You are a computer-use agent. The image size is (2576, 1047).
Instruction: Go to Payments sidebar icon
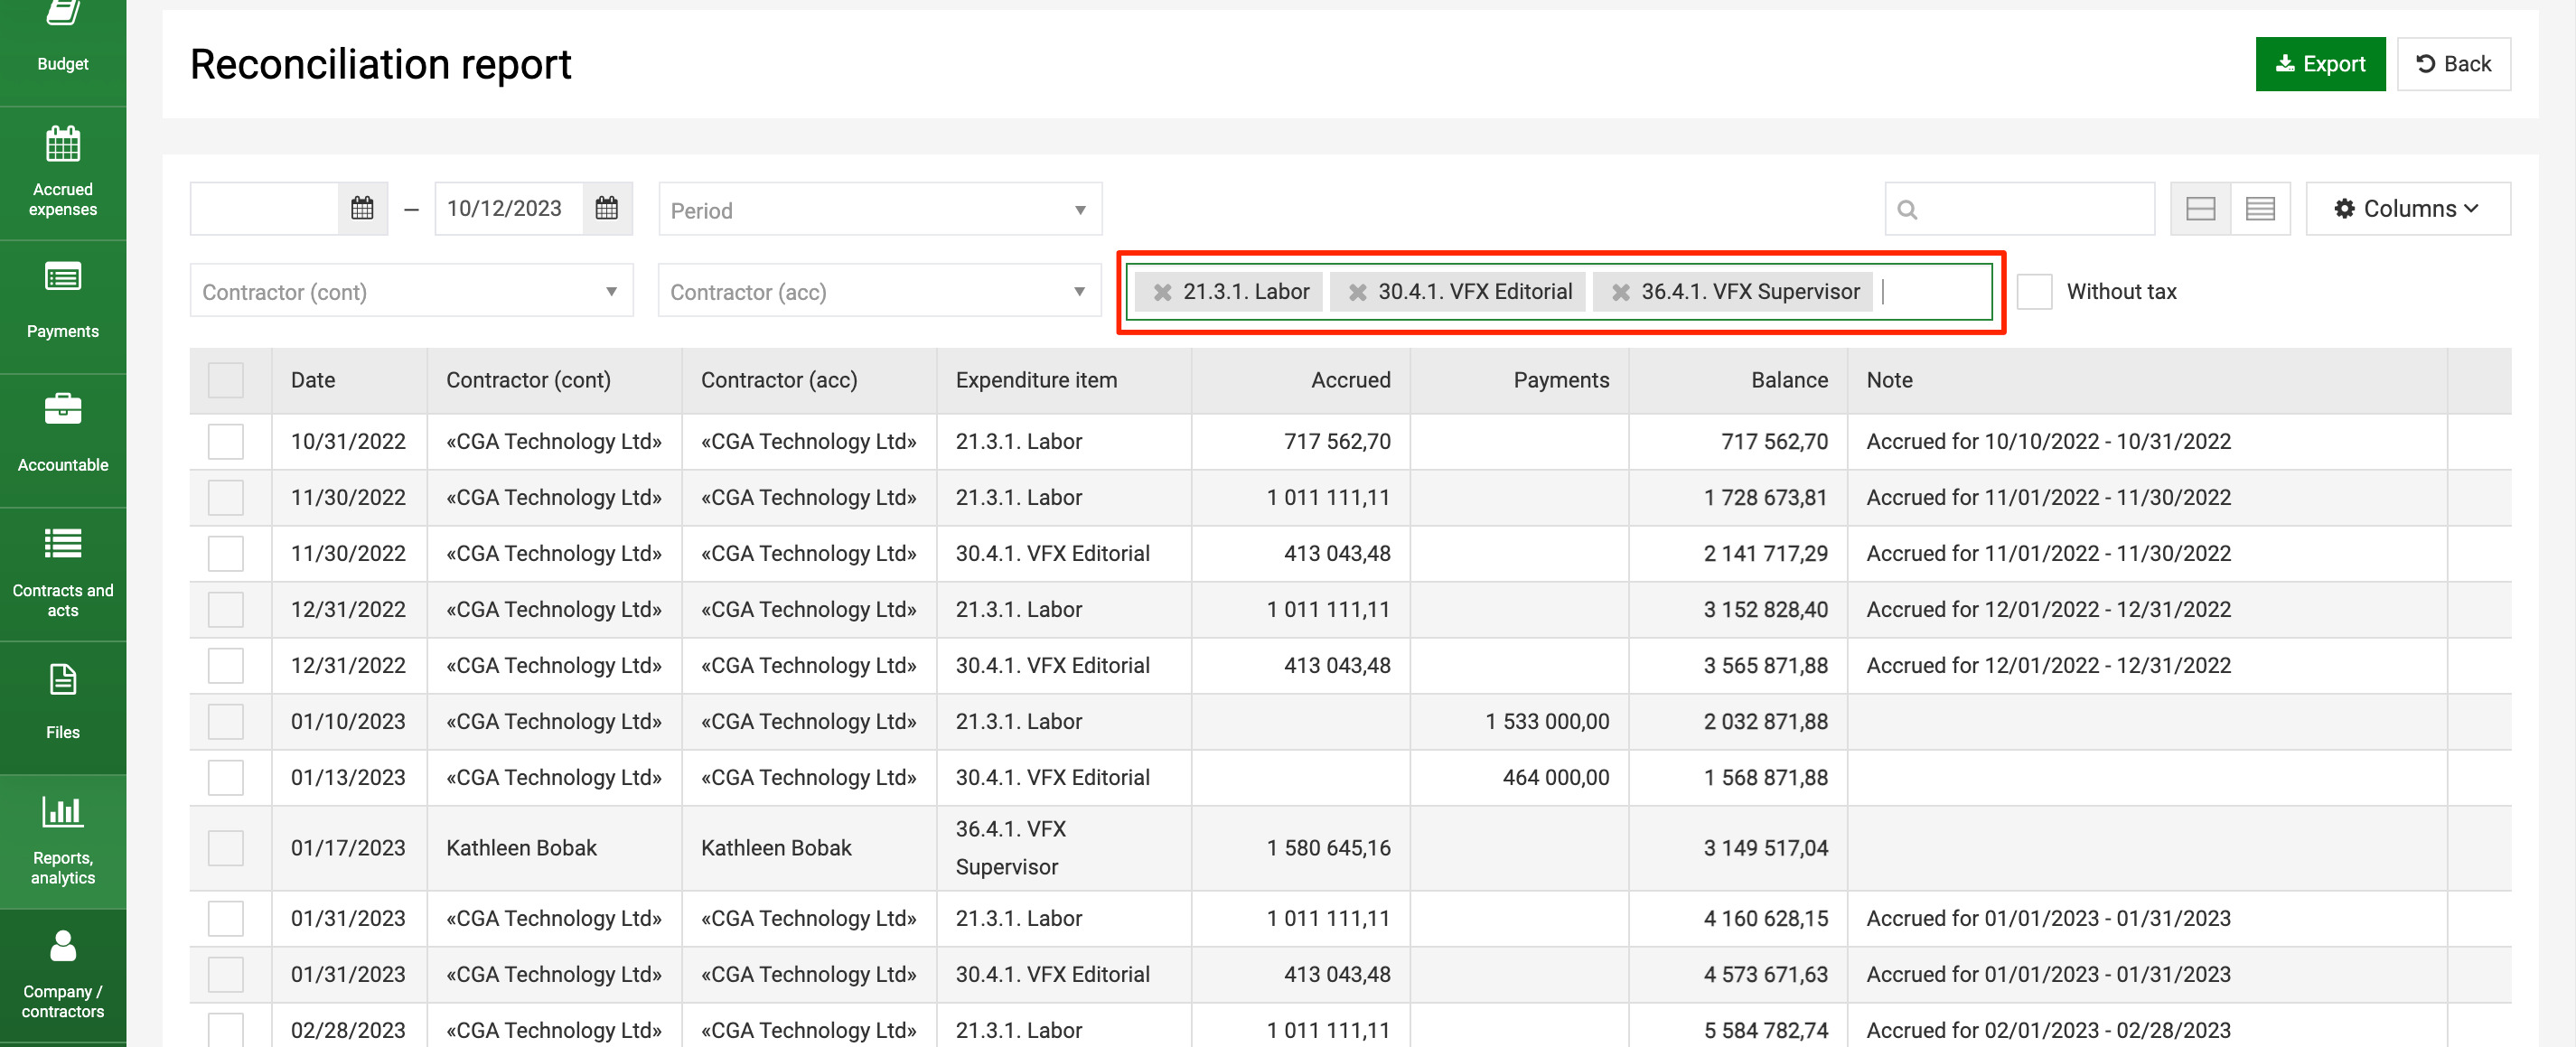pos(62,277)
